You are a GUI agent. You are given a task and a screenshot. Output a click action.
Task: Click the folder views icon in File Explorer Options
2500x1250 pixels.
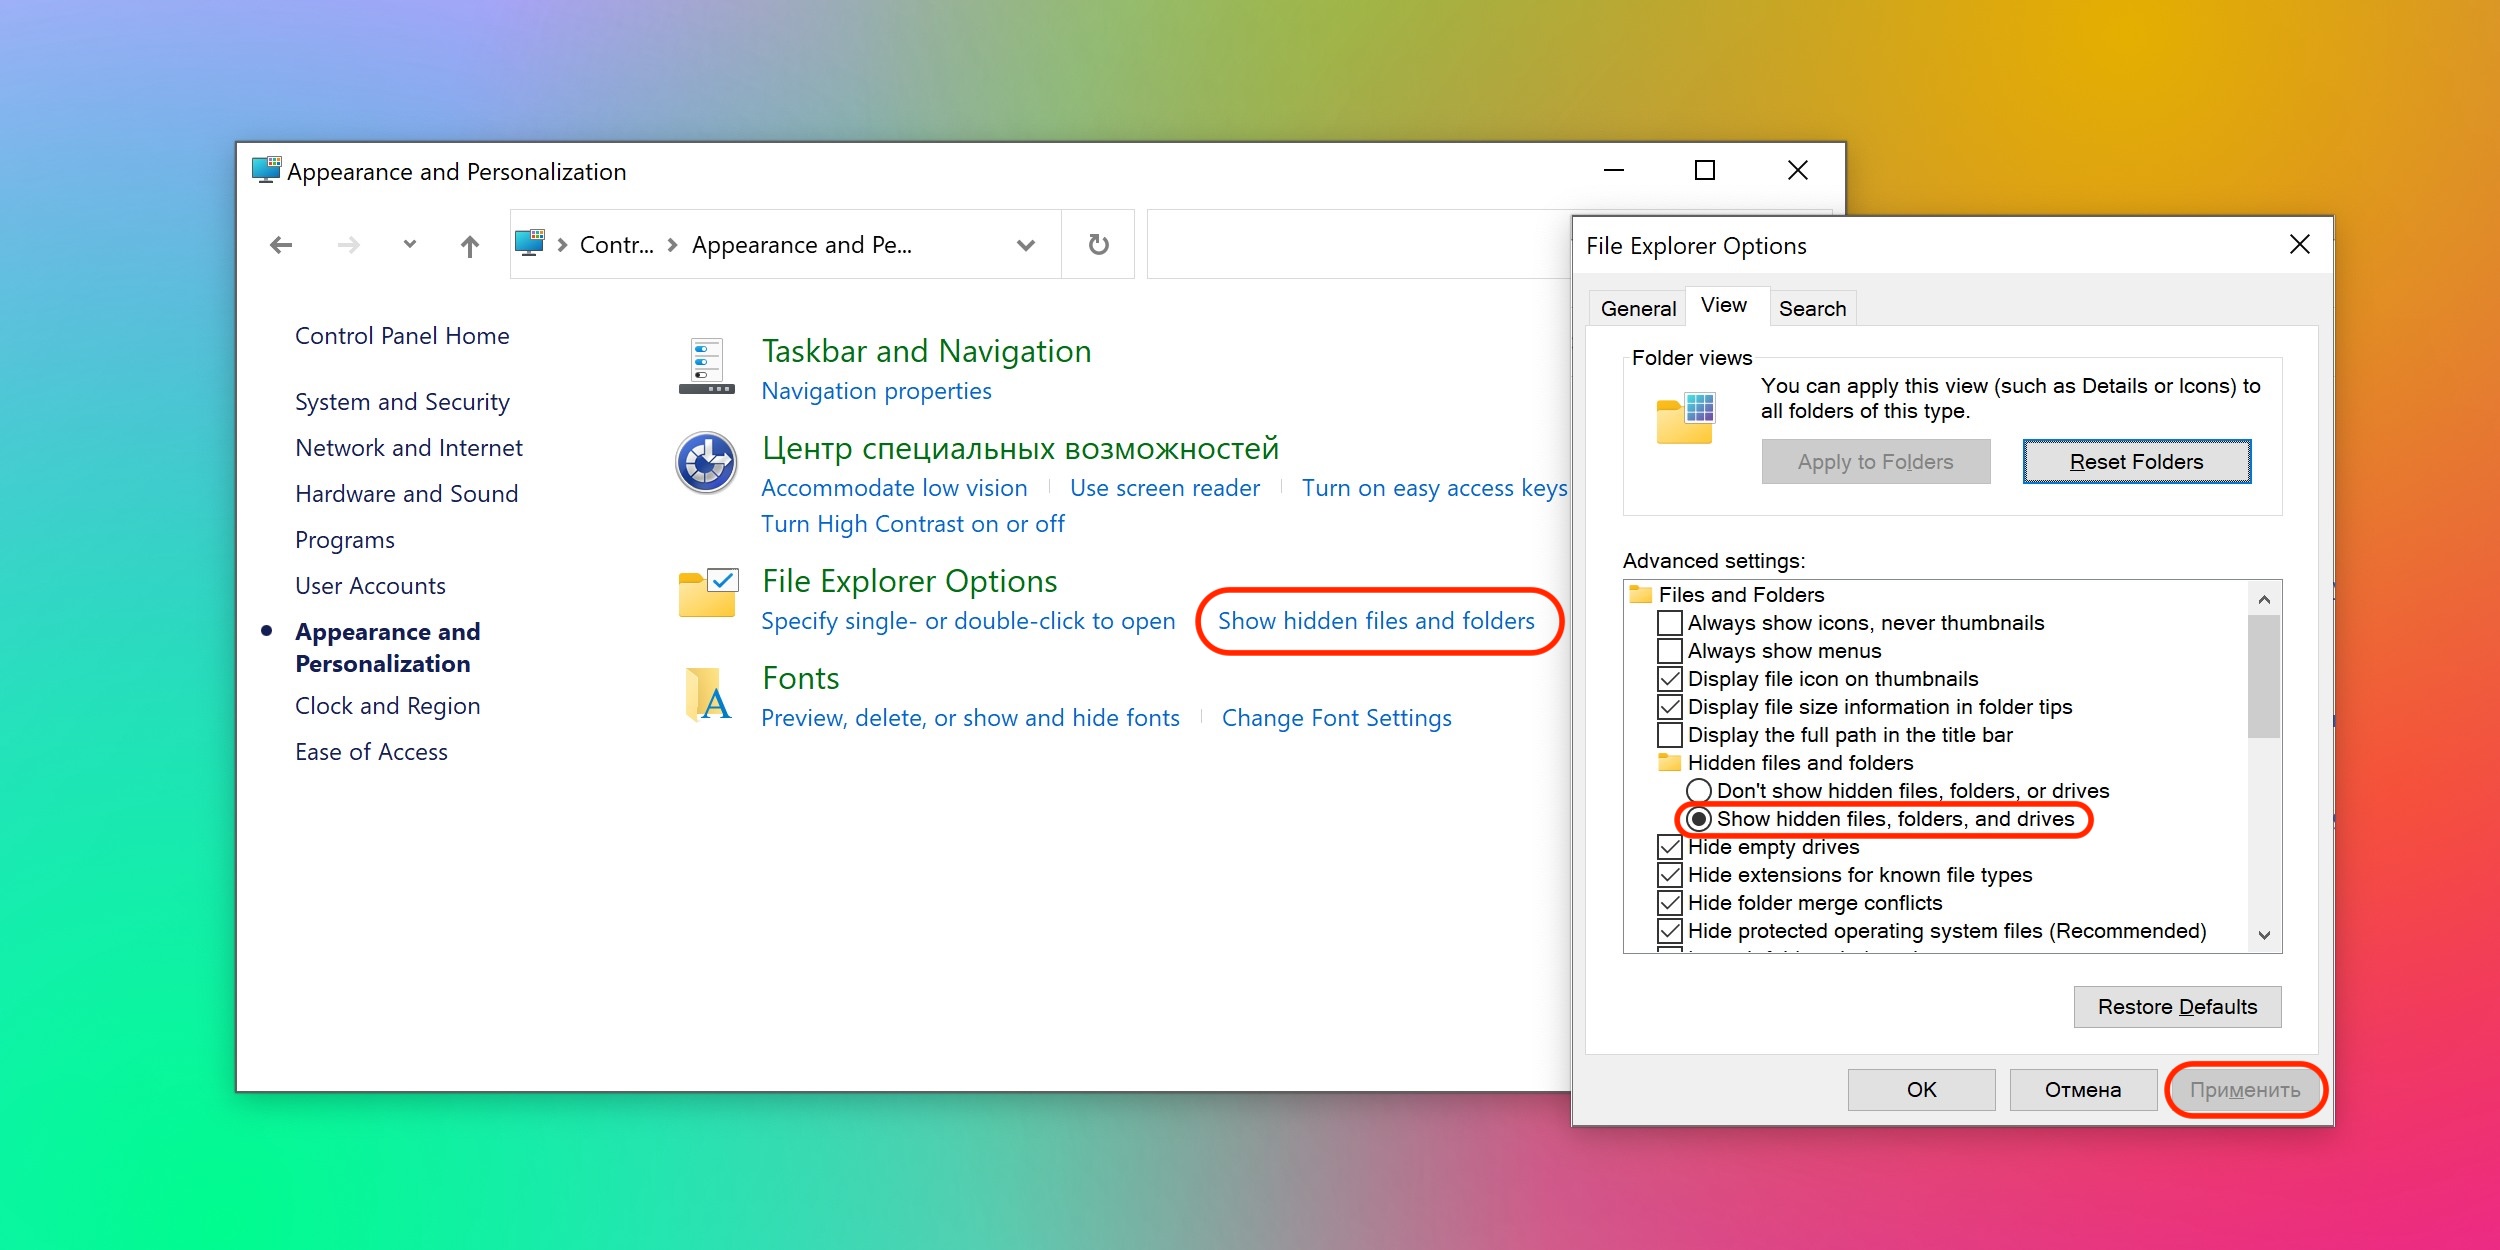tap(1685, 418)
